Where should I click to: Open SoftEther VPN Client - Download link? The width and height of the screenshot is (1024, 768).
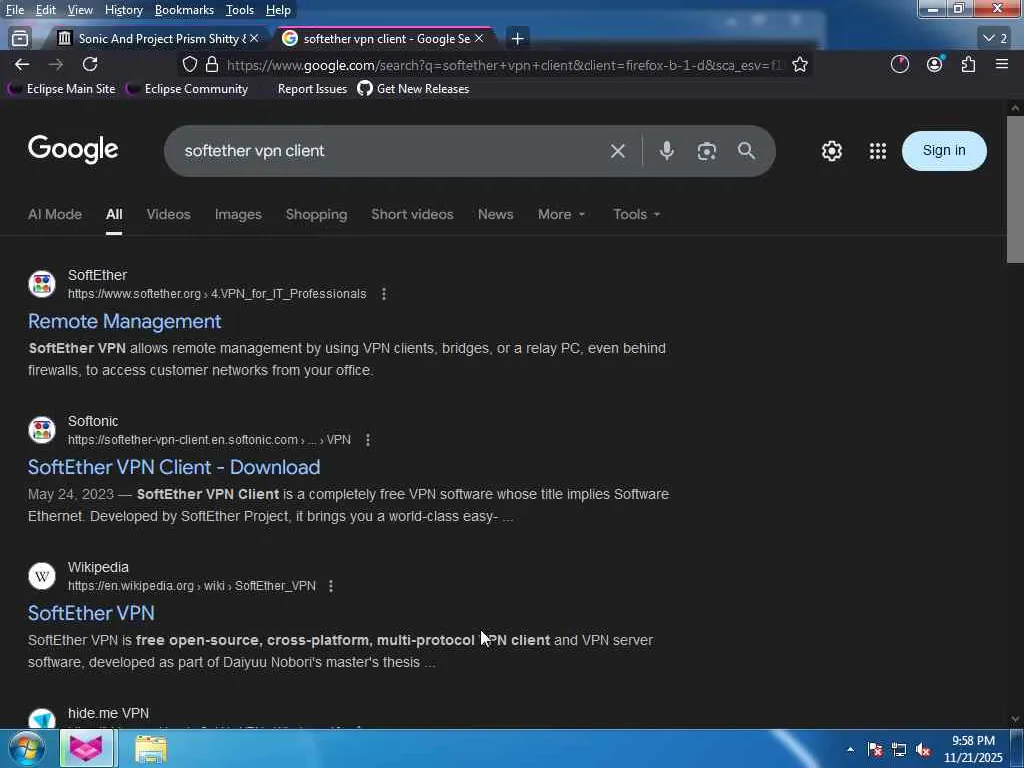(x=174, y=467)
